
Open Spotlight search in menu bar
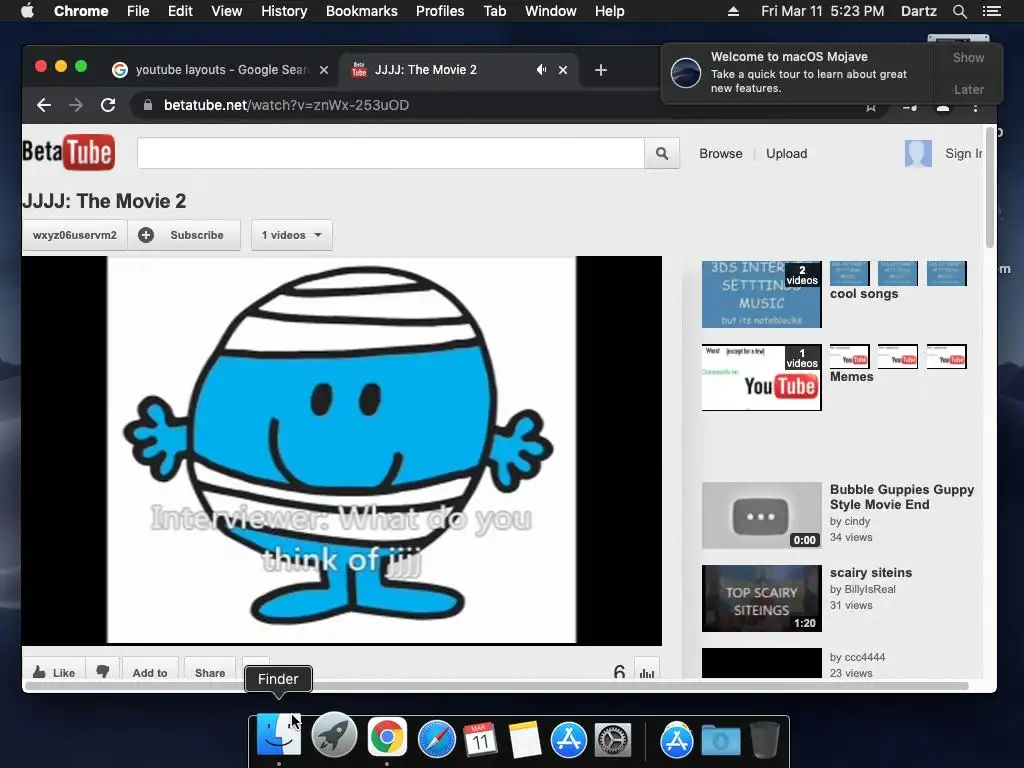coord(959,11)
